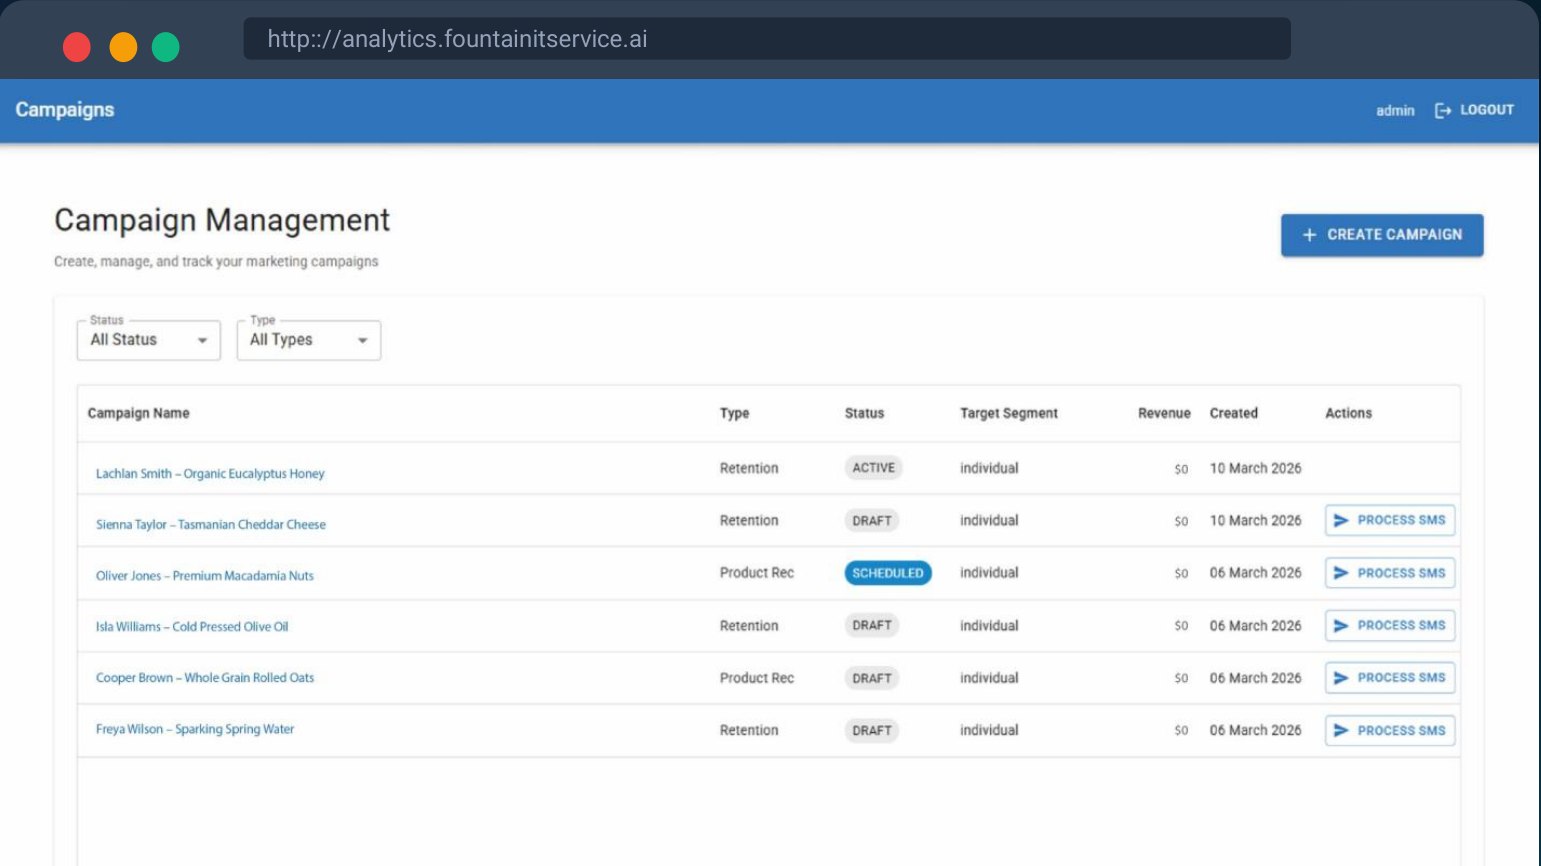Click created date in Oliver Jones row
Image resolution: width=1541 pixels, height=866 pixels.
pos(1256,573)
